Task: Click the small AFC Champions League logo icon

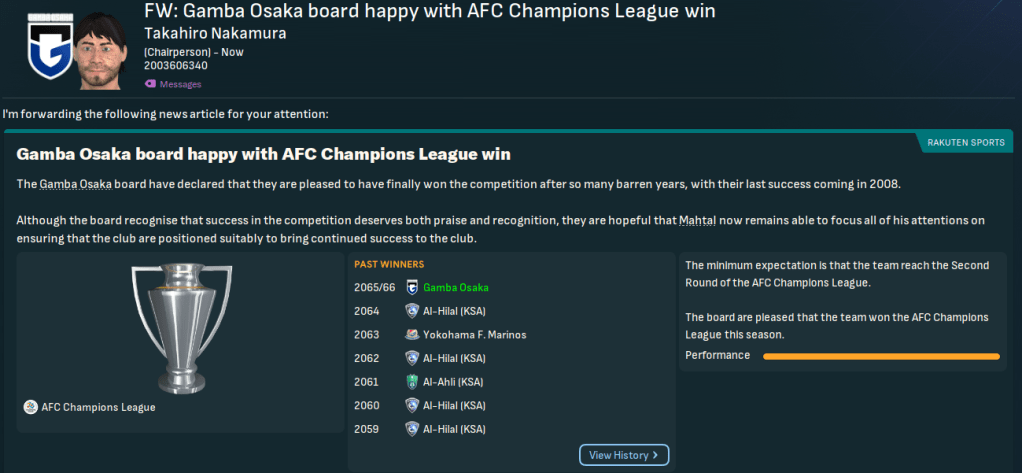Action: pos(29,407)
